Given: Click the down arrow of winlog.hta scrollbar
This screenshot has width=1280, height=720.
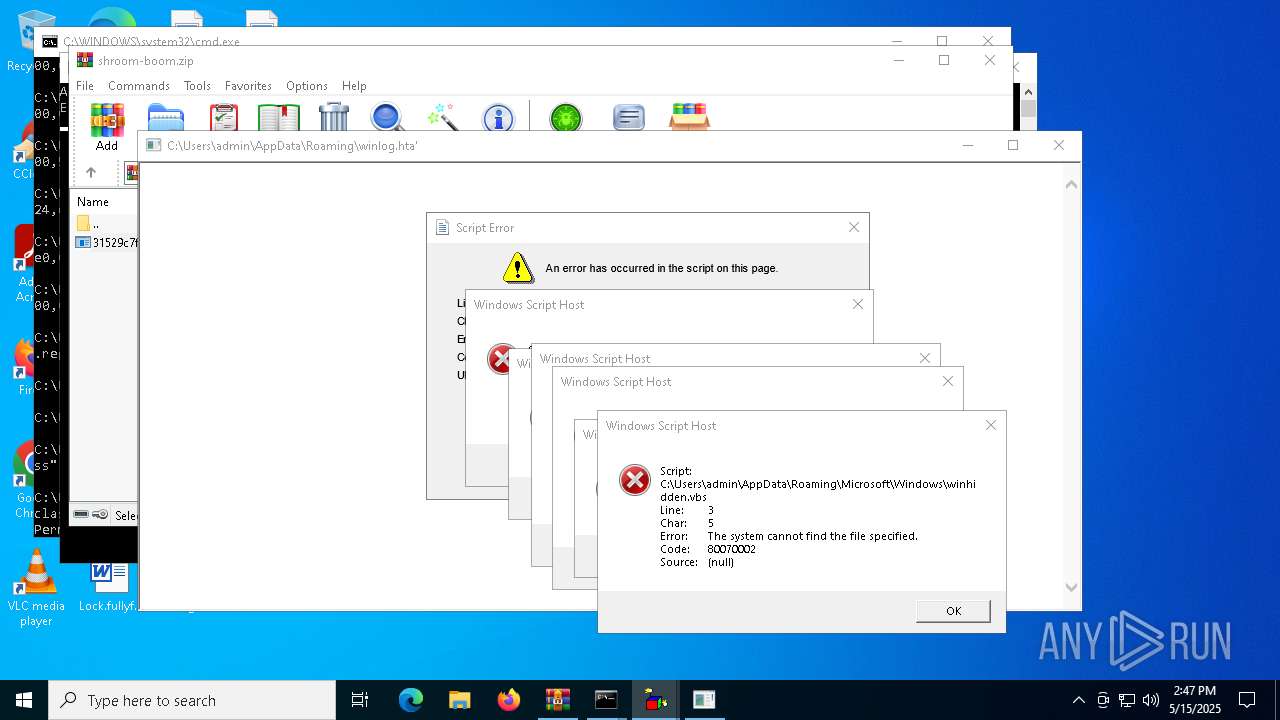Looking at the screenshot, I should (x=1071, y=588).
